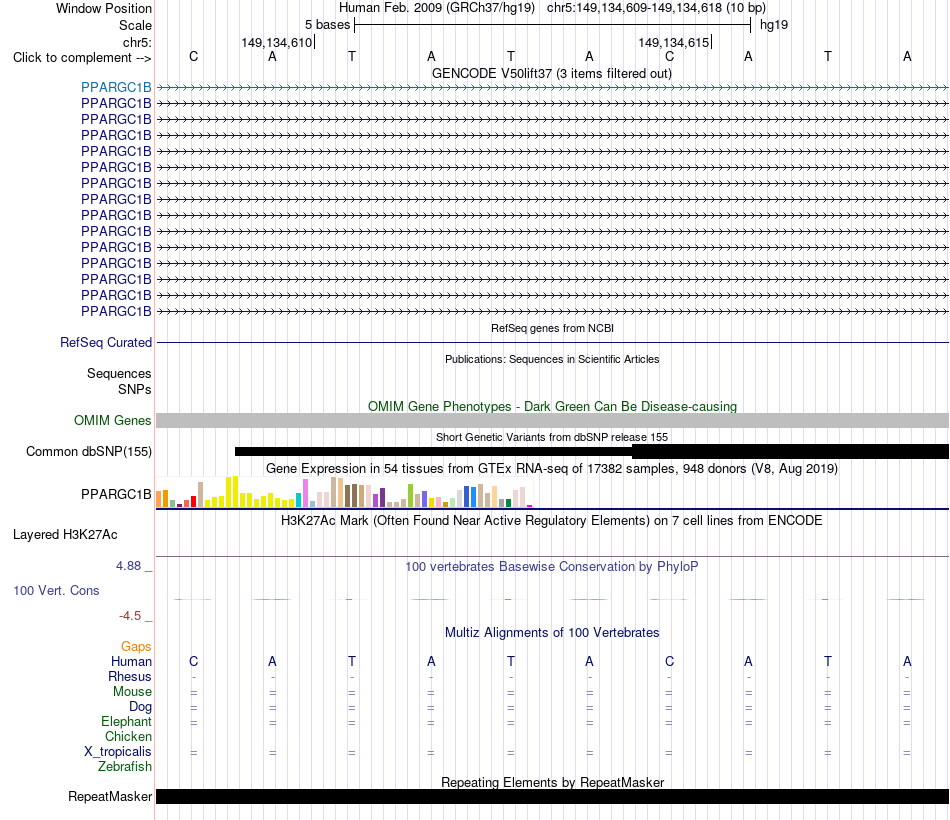Click the 4.88 PhyloP upper scale value
This screenshot has width=950, height=820.
[128, 565]
